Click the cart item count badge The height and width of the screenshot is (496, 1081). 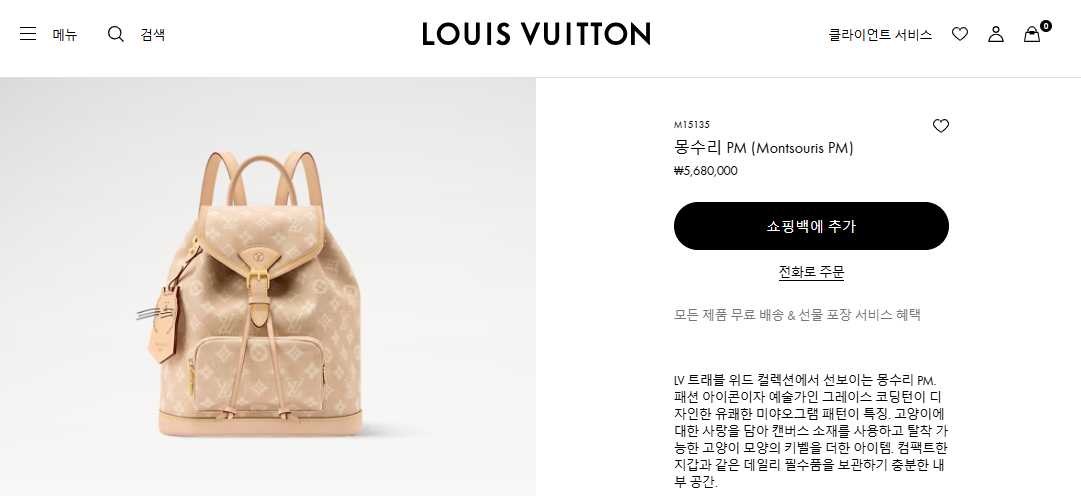[x=1046, y=26]
